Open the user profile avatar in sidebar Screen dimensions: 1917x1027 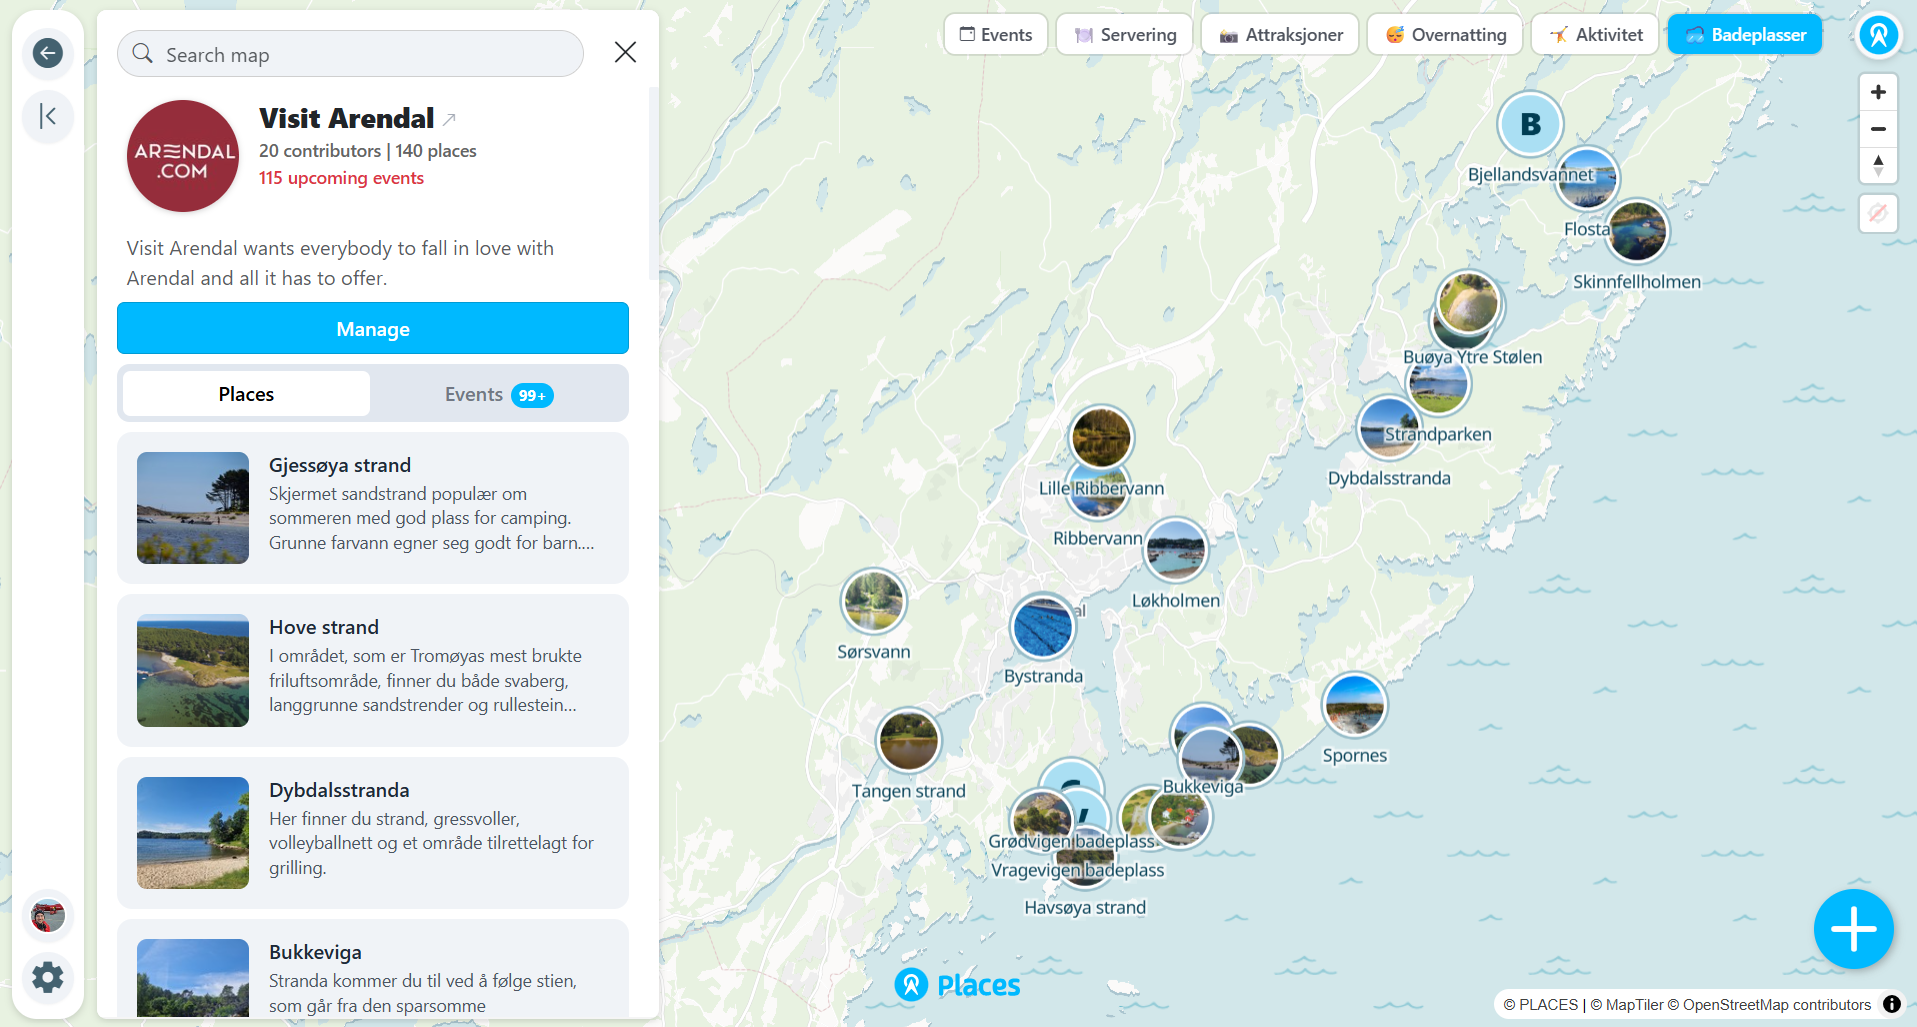(x=47, y=915)
